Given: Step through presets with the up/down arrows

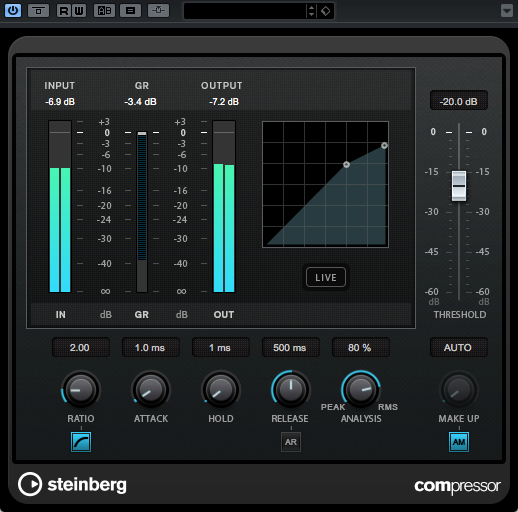Looking at the screenshot, I should coord(311,11).
